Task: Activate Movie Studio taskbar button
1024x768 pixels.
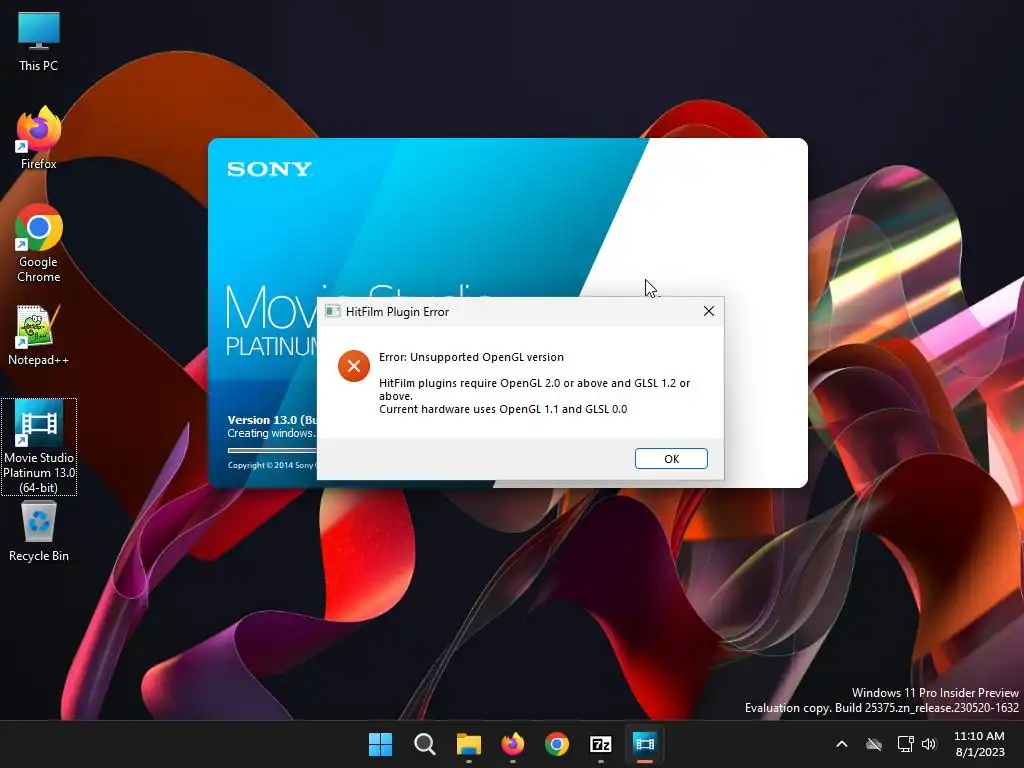Action: click(x=645, y=744)
